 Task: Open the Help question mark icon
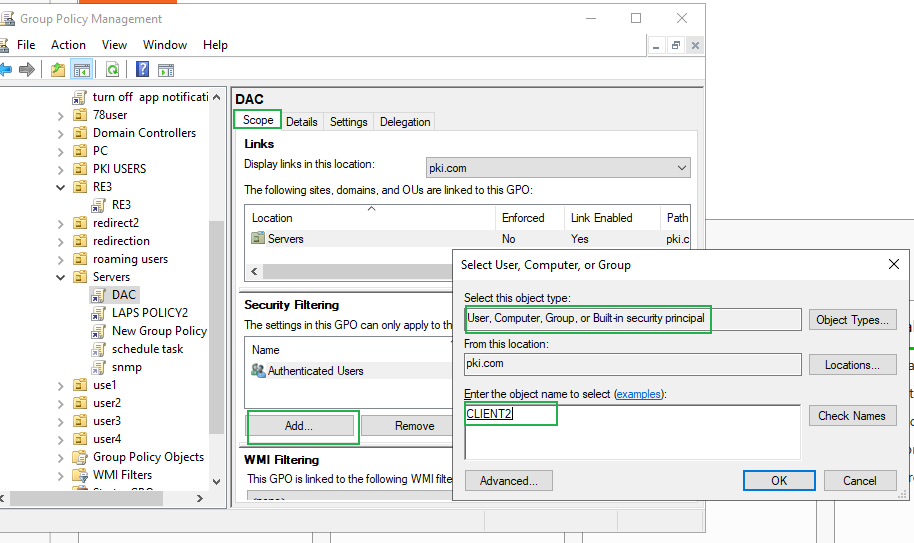[142, 69]
